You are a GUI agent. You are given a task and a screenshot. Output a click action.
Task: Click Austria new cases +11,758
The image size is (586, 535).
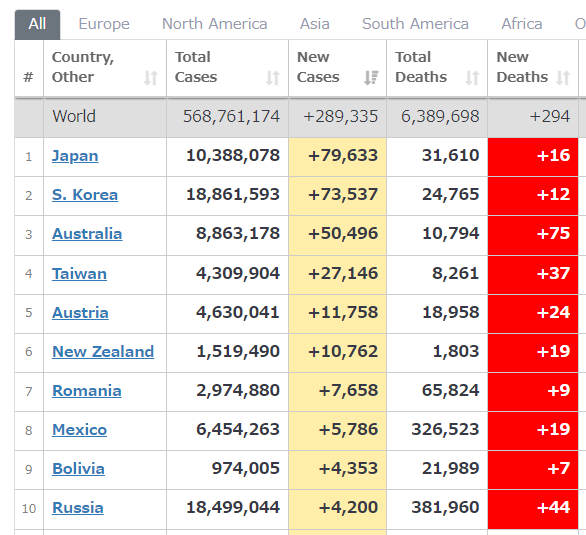pos(343,312)
